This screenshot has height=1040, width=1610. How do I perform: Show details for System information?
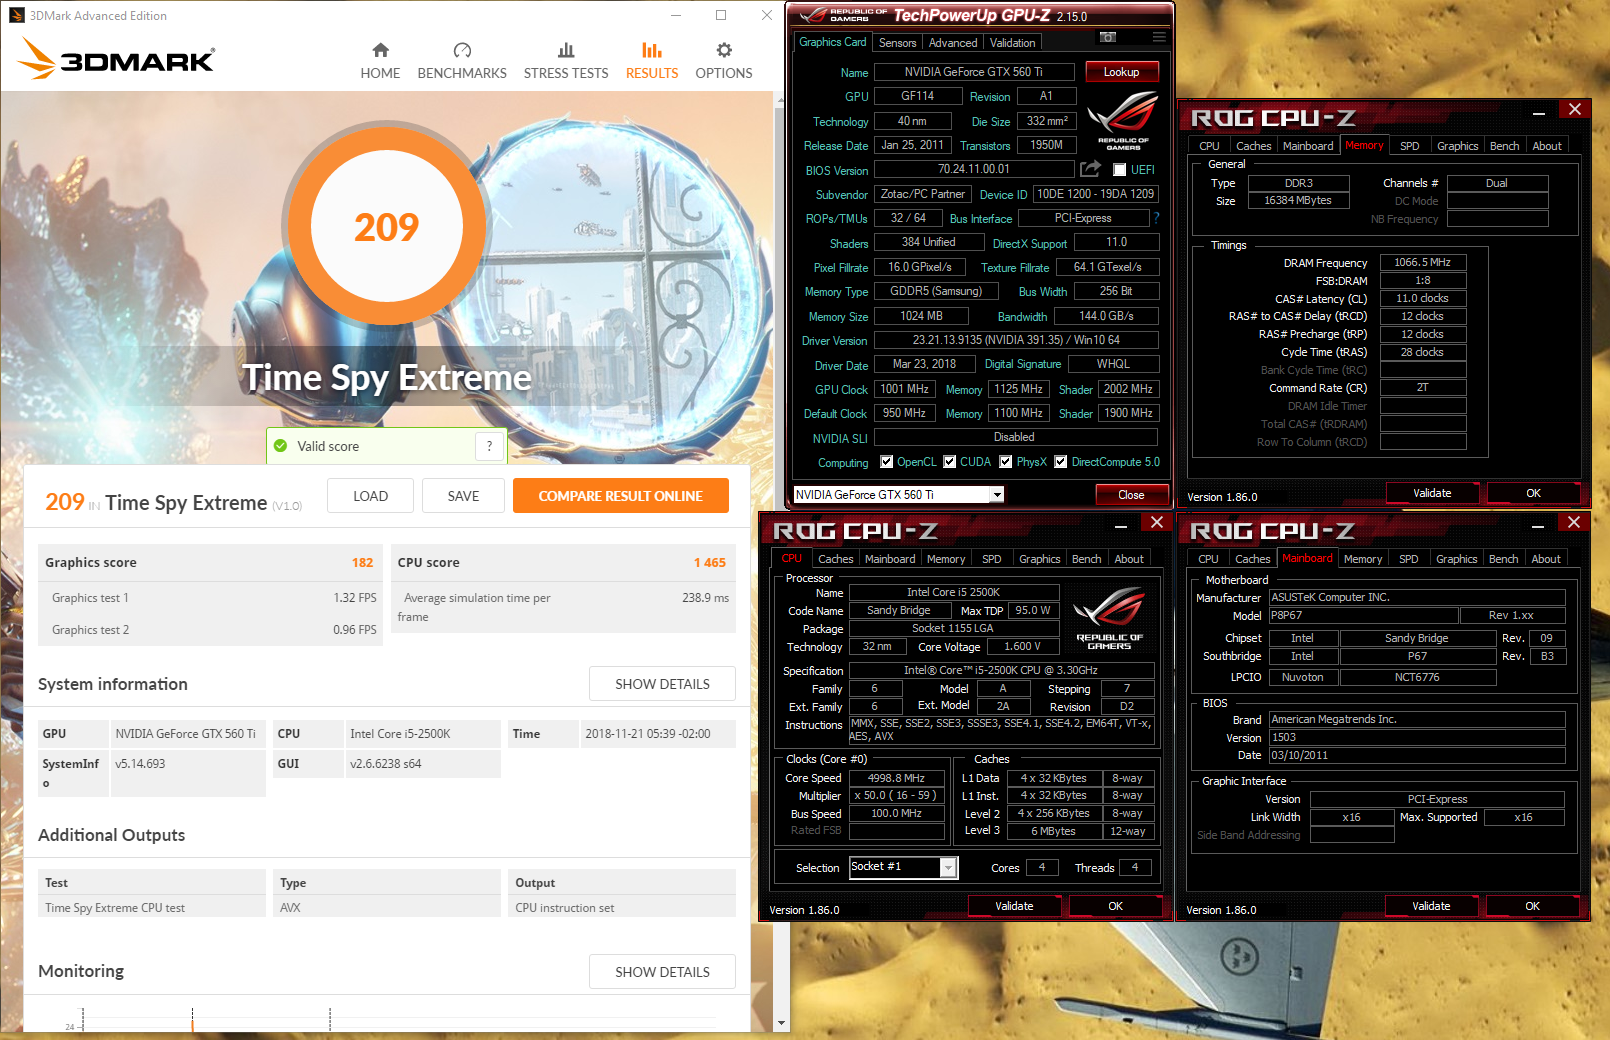[x=662, y=684]
